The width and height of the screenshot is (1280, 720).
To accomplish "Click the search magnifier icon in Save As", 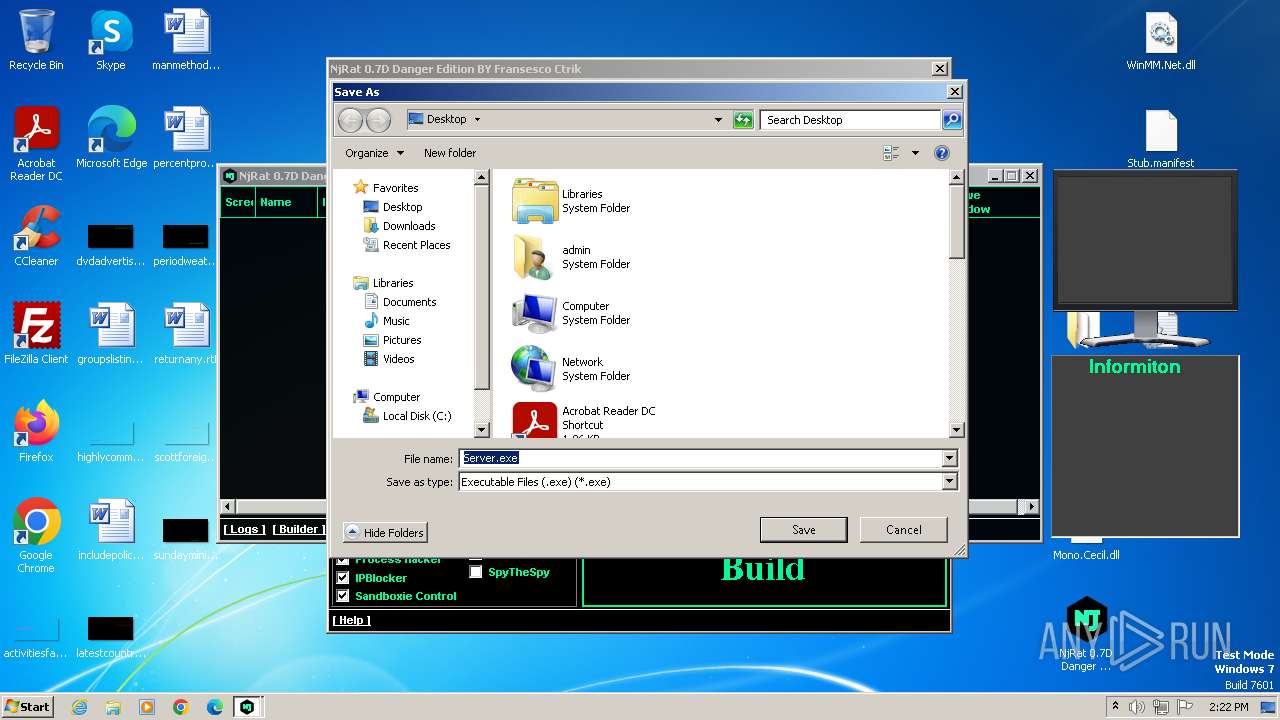I will pyautogui.click(x=952, y=120).
